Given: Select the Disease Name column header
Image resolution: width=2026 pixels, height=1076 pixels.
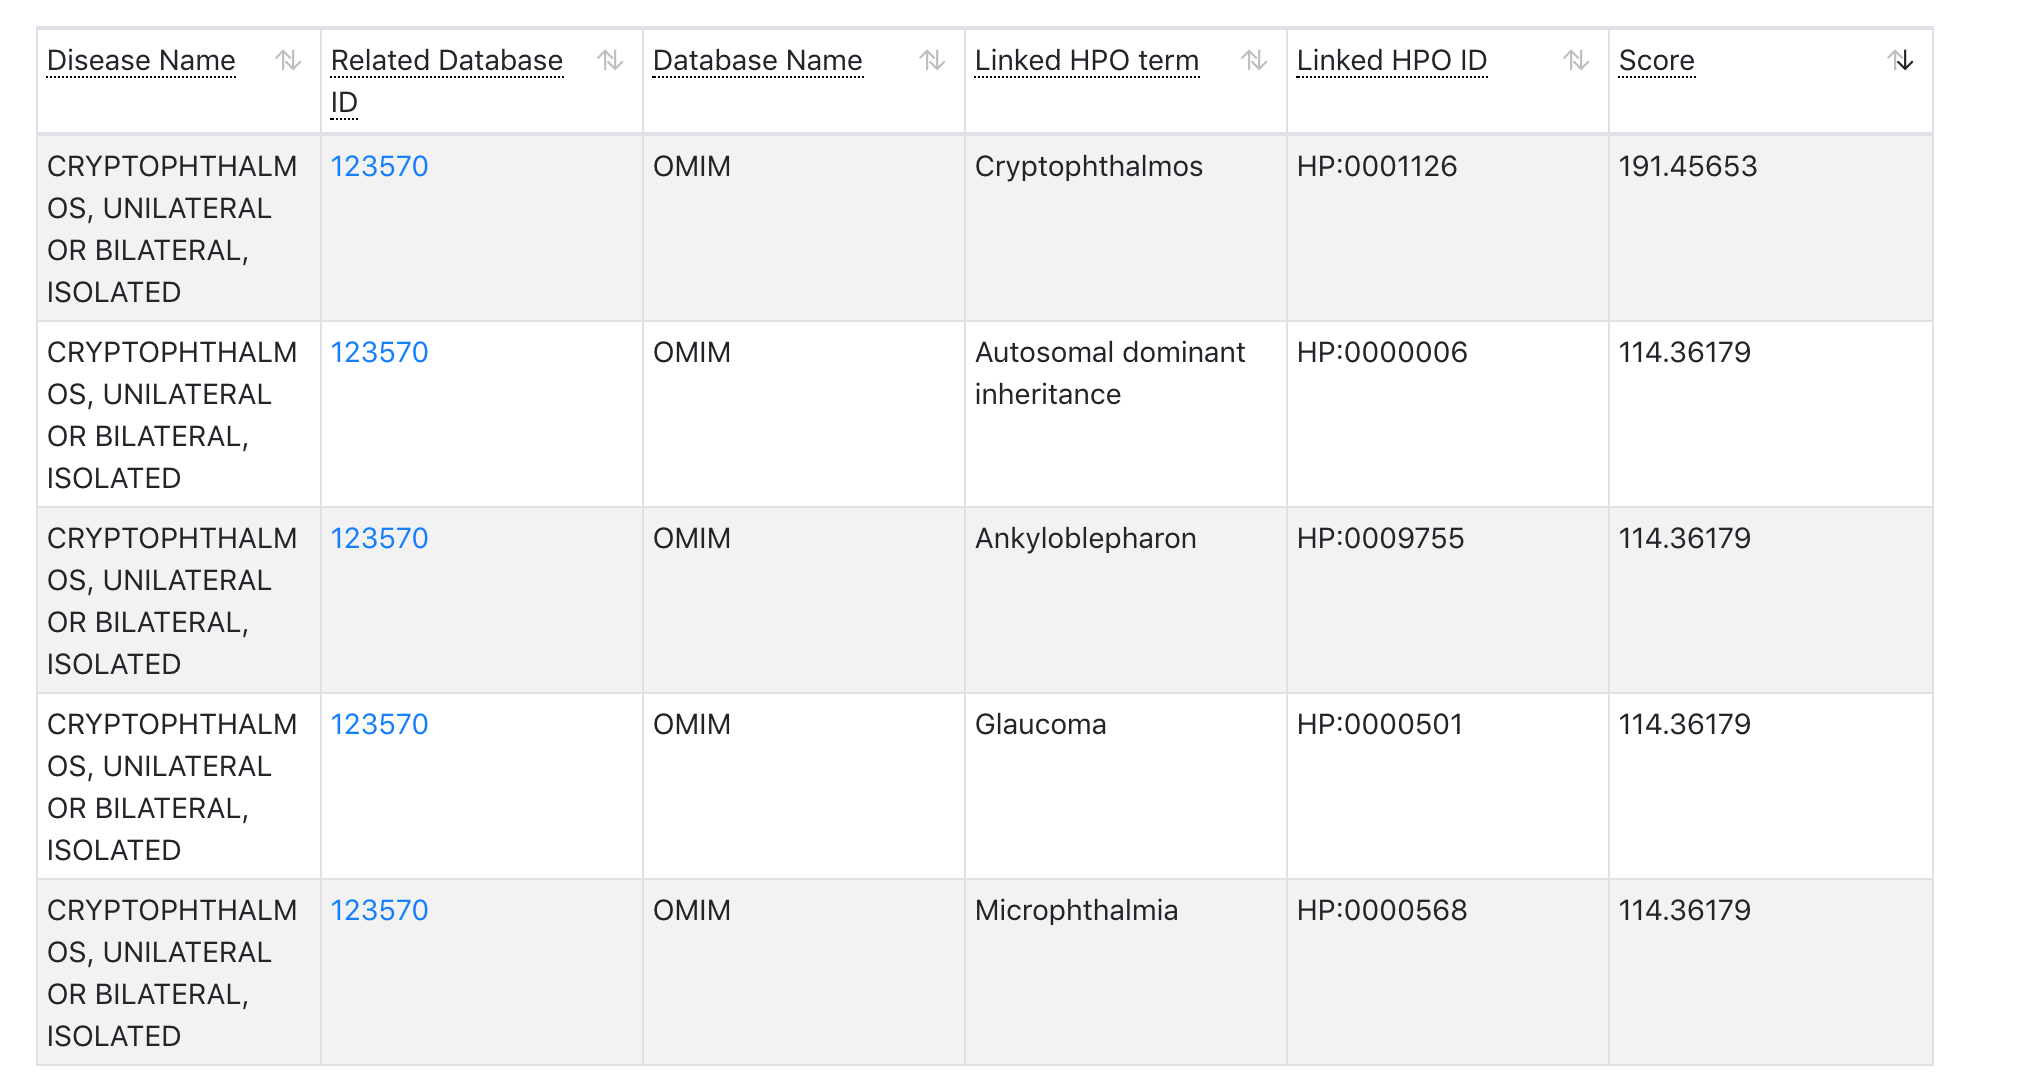Looking at the screenshot, I should pos(141,61).
